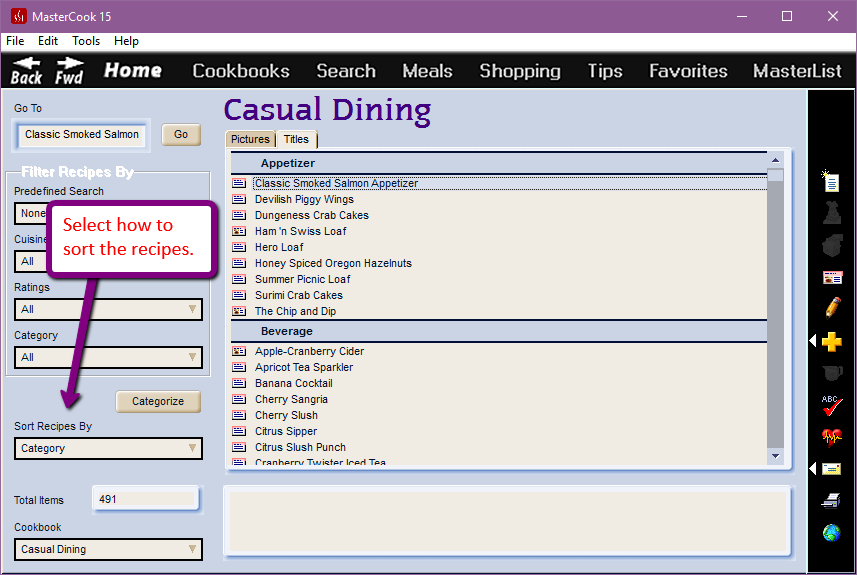Click the recipe card view icon
This screenshot has width=857, height=575.
(x=832, y=278)
